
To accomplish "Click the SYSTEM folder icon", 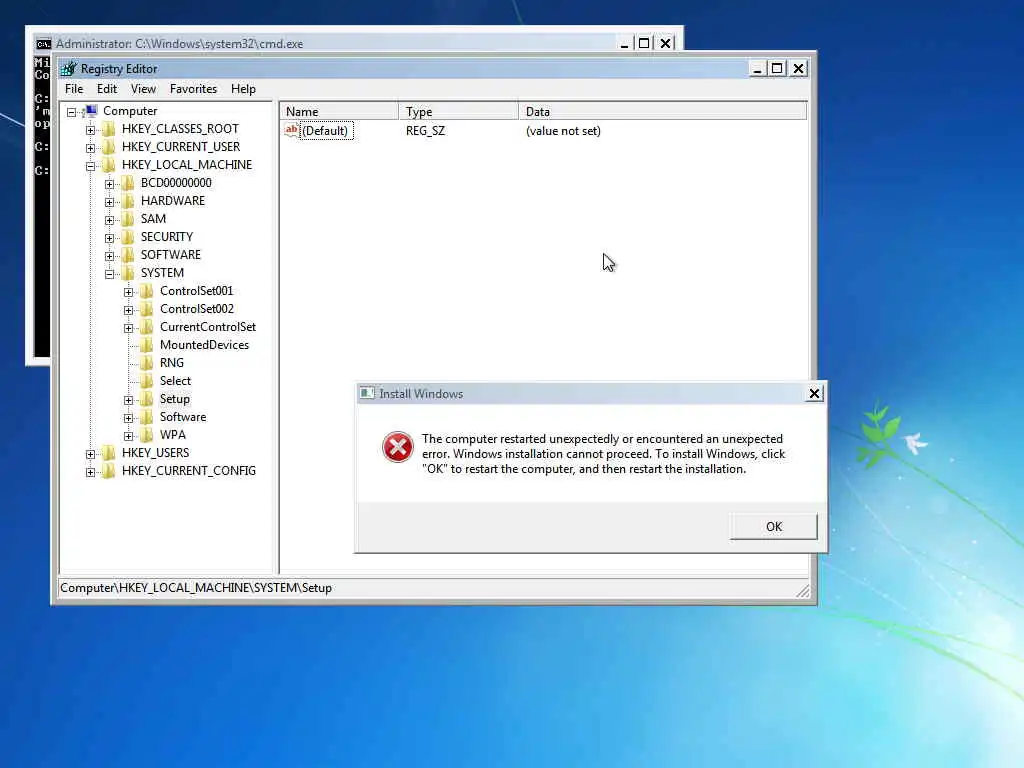I will 127,273.
